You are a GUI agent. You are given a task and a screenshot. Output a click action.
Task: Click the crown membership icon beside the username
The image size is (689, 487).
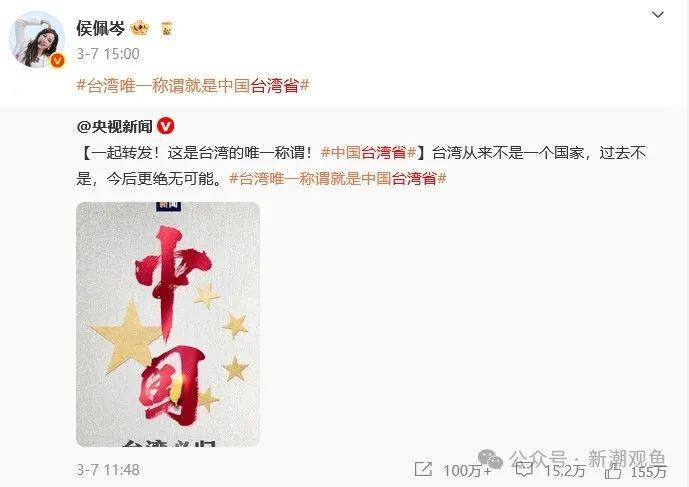pyautogui.click(x=140, y=29)
